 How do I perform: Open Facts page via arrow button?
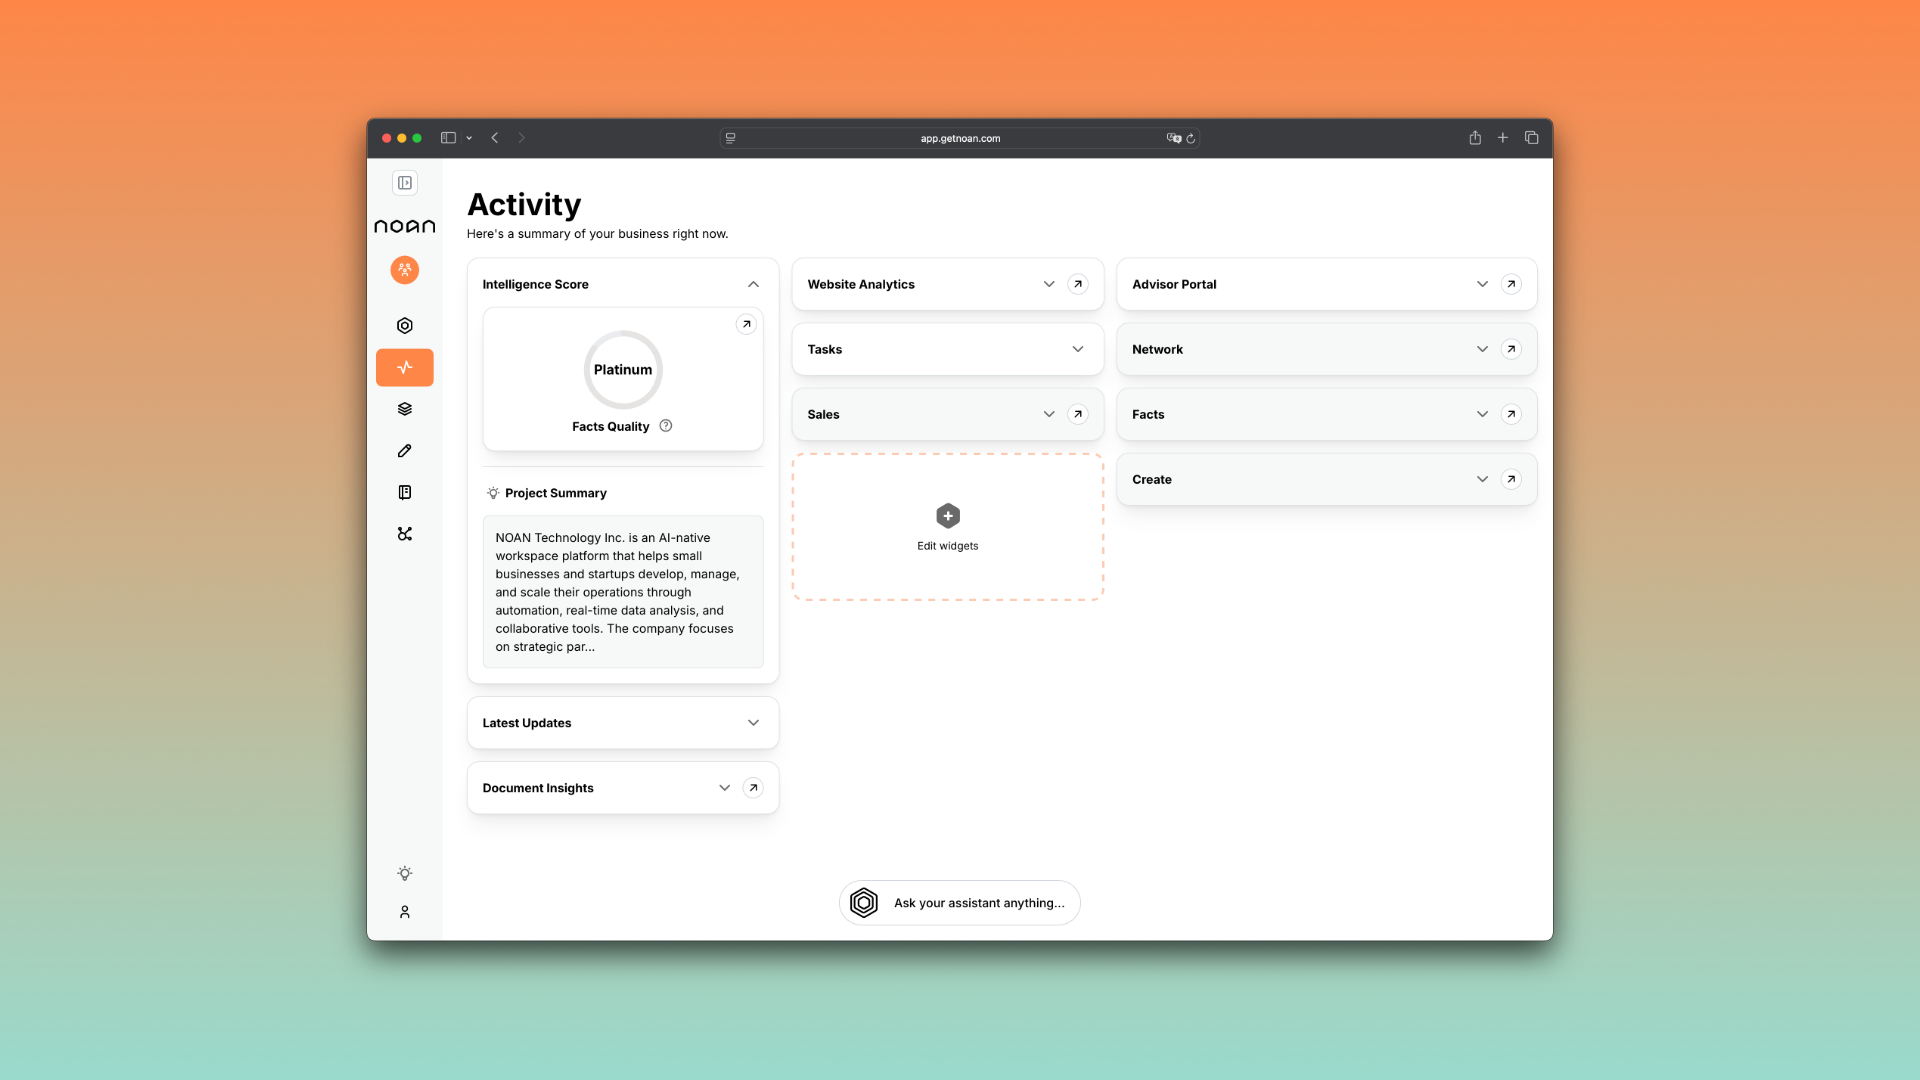[1511, 414]
